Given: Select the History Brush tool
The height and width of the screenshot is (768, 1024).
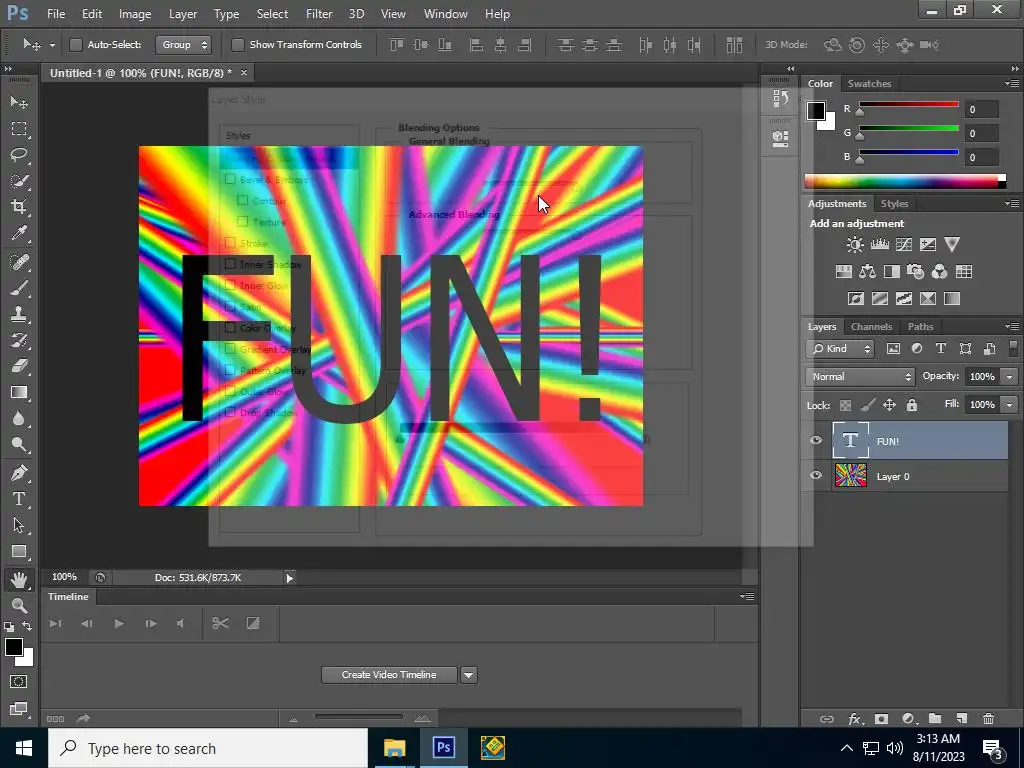Looking at the screenshot, I should tap(19, 340).
